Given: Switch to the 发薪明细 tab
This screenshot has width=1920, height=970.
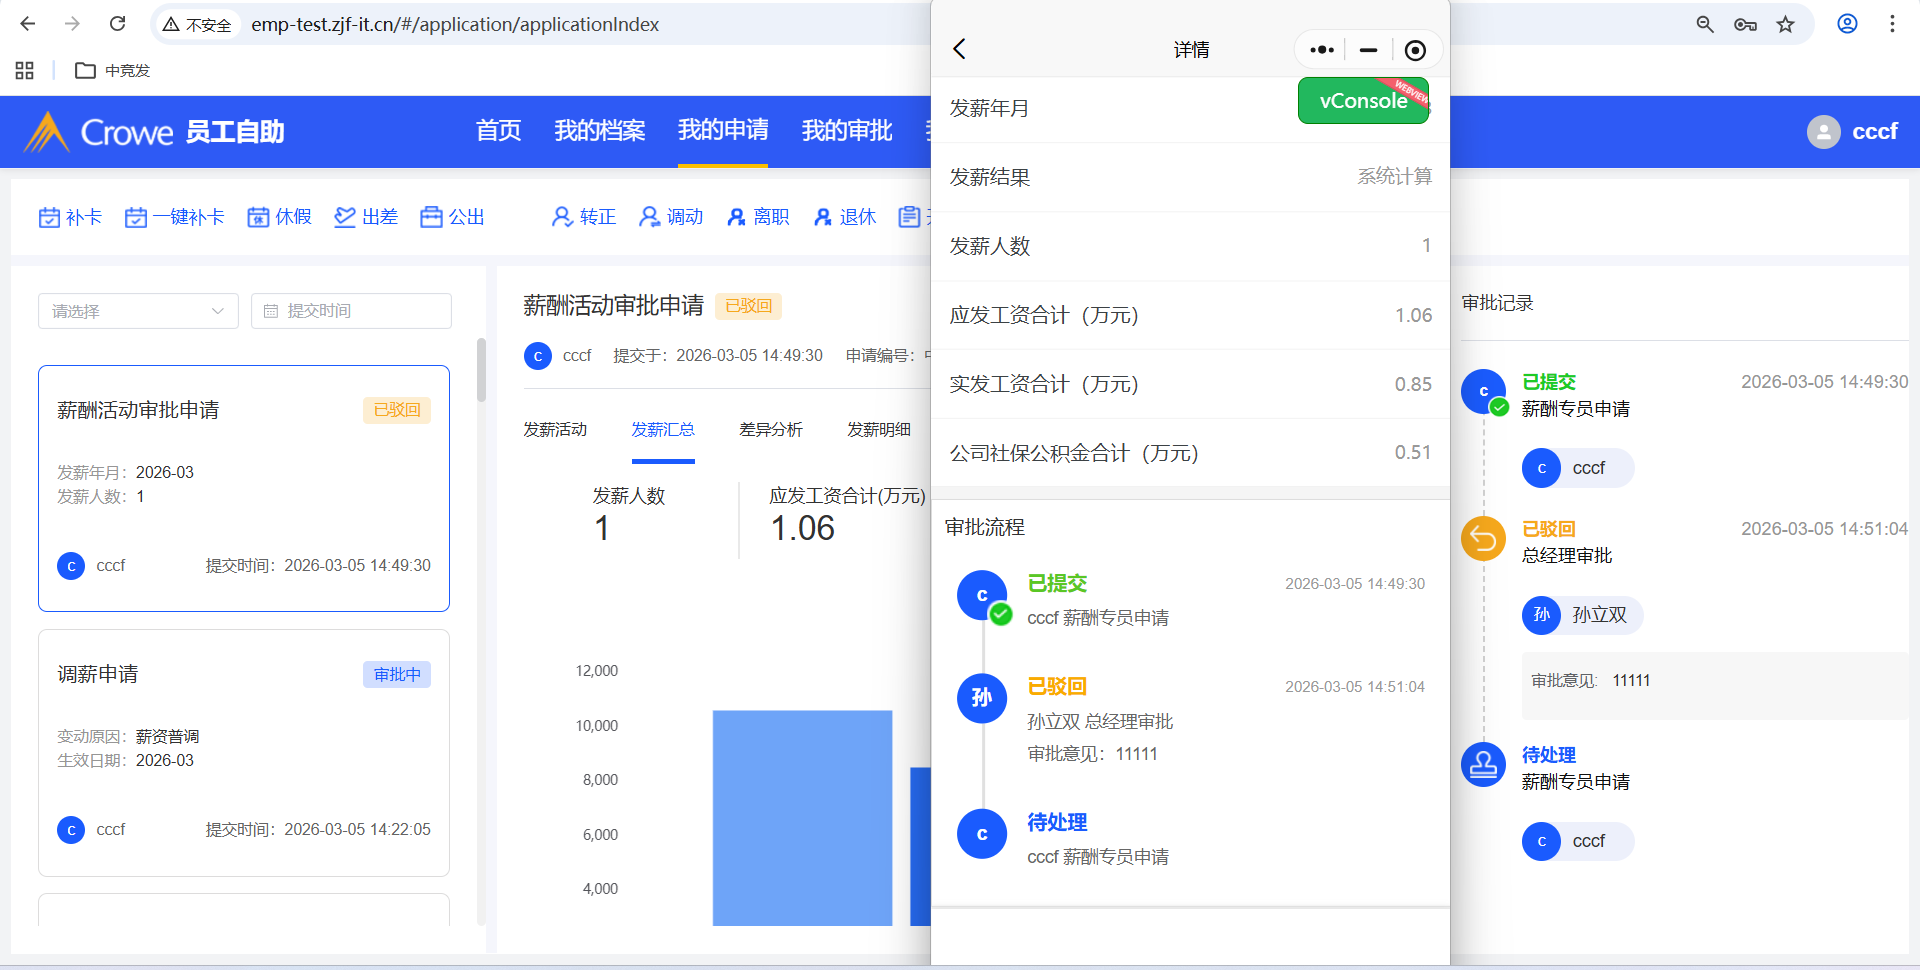Looking at the screenshot, I should coord(878,429).
